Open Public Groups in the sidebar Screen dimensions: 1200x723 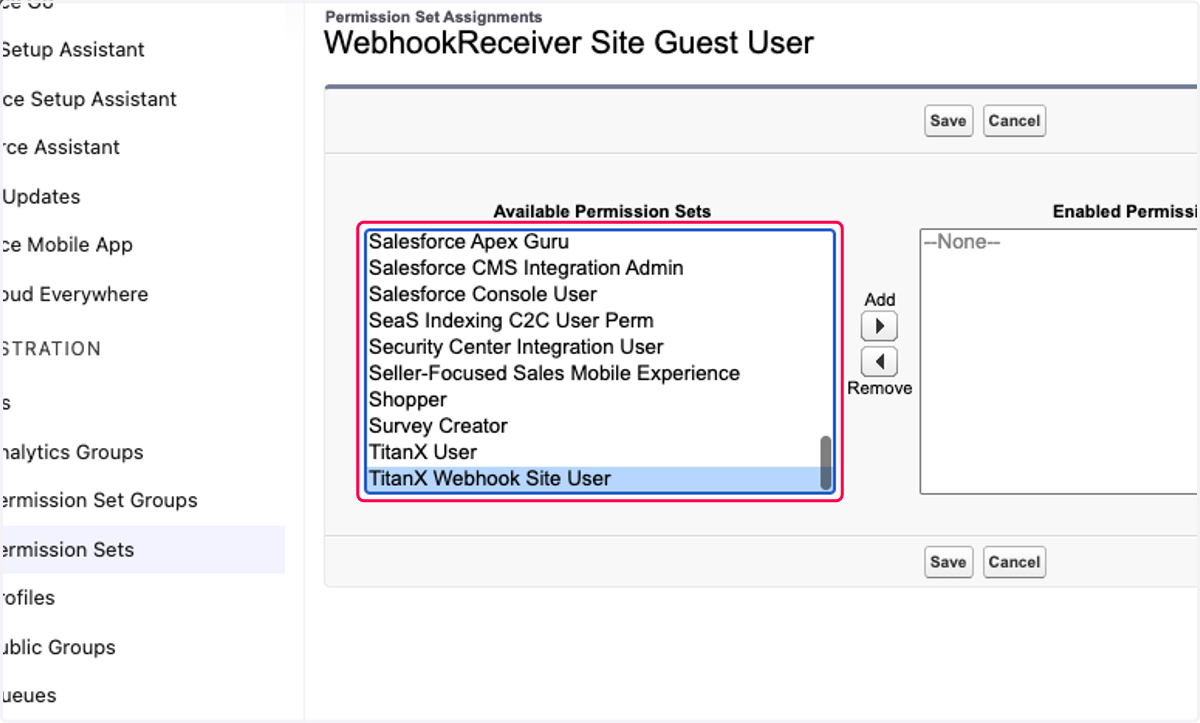pos(58,647)
